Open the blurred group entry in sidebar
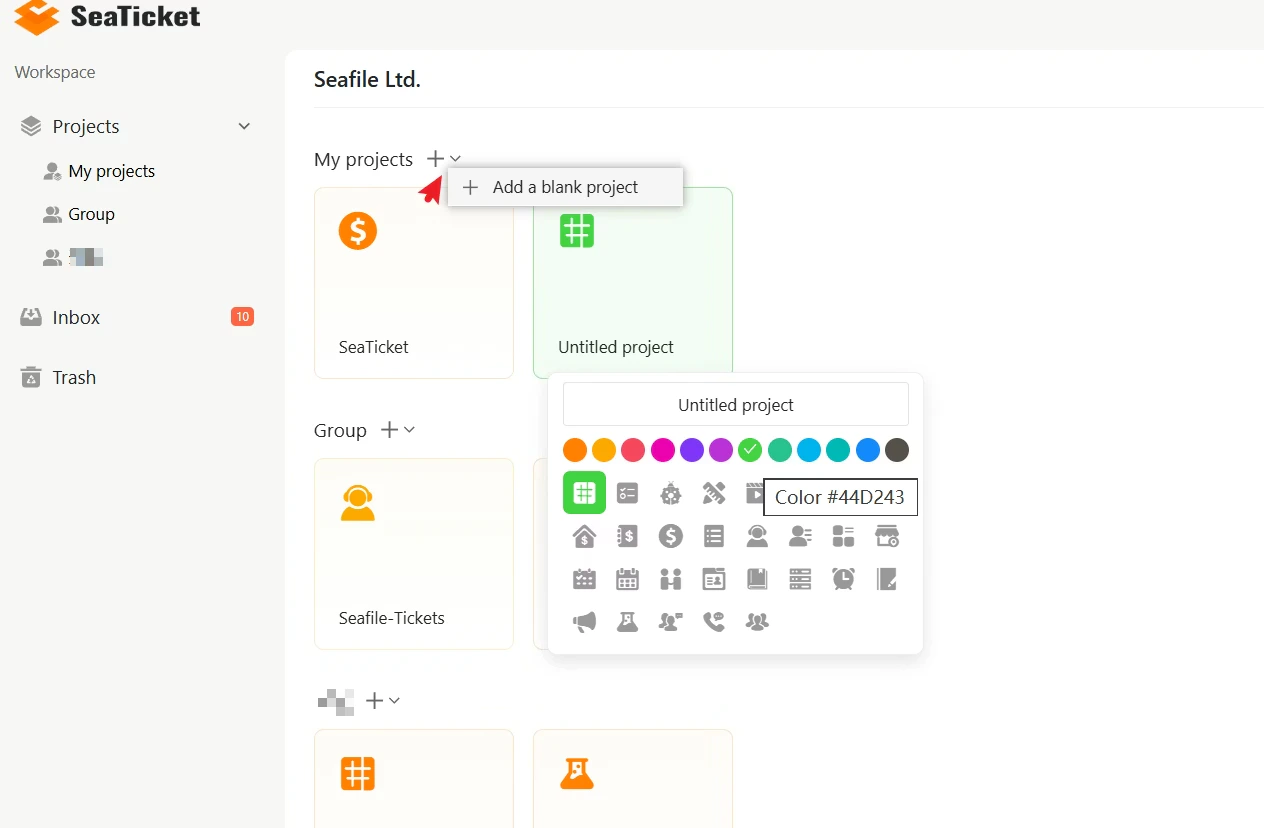Image resolution: width=1264 pixels, height=828 pixels. pos(73,257)
